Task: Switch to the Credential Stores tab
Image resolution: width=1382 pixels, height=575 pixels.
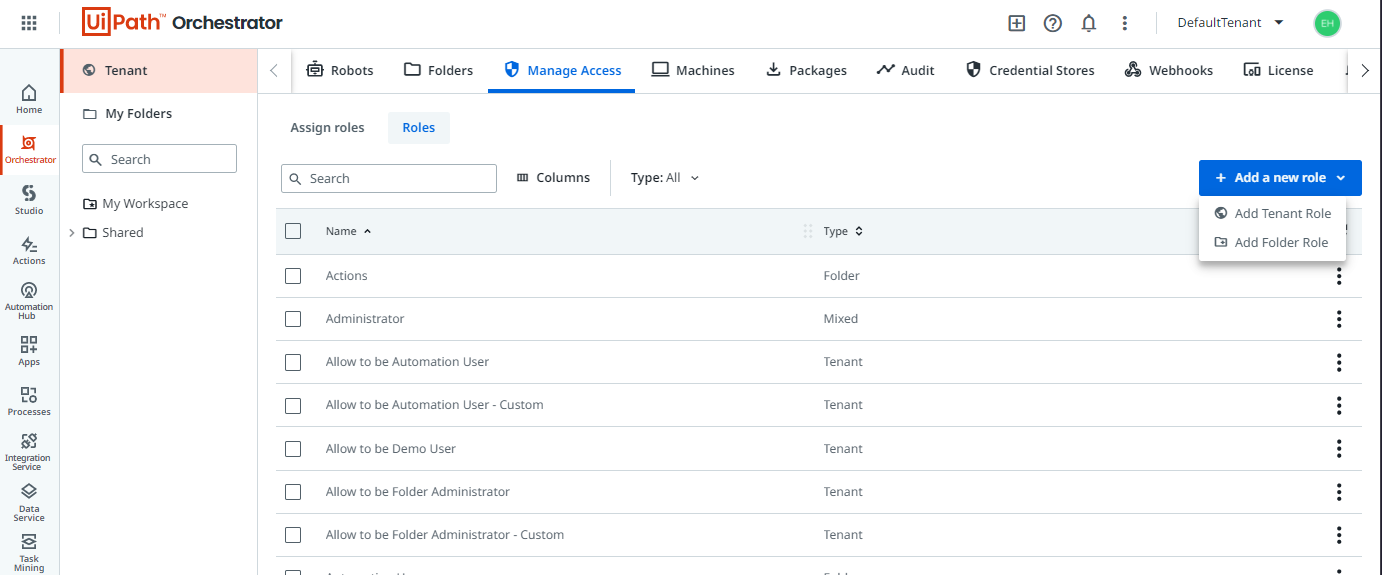Action: [1030, 70]
